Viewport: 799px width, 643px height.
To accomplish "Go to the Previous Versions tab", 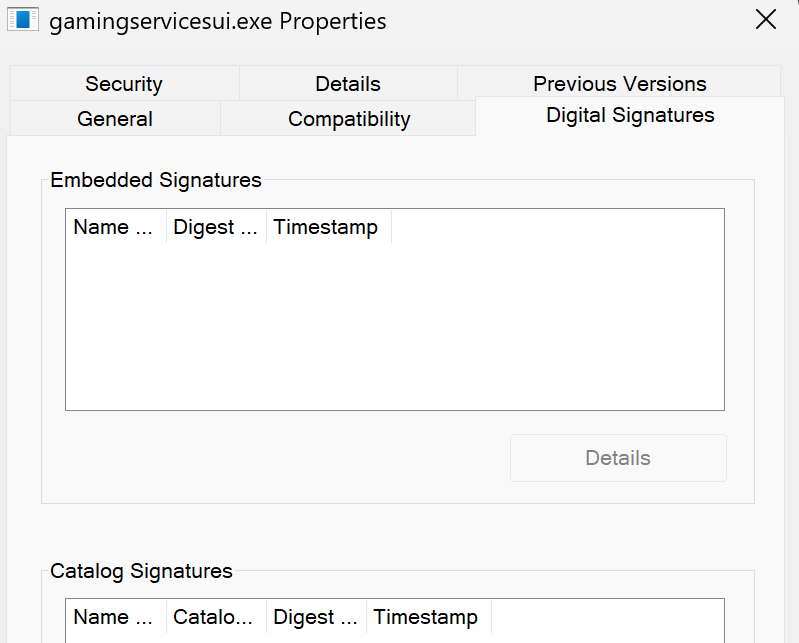I will 619,84.
